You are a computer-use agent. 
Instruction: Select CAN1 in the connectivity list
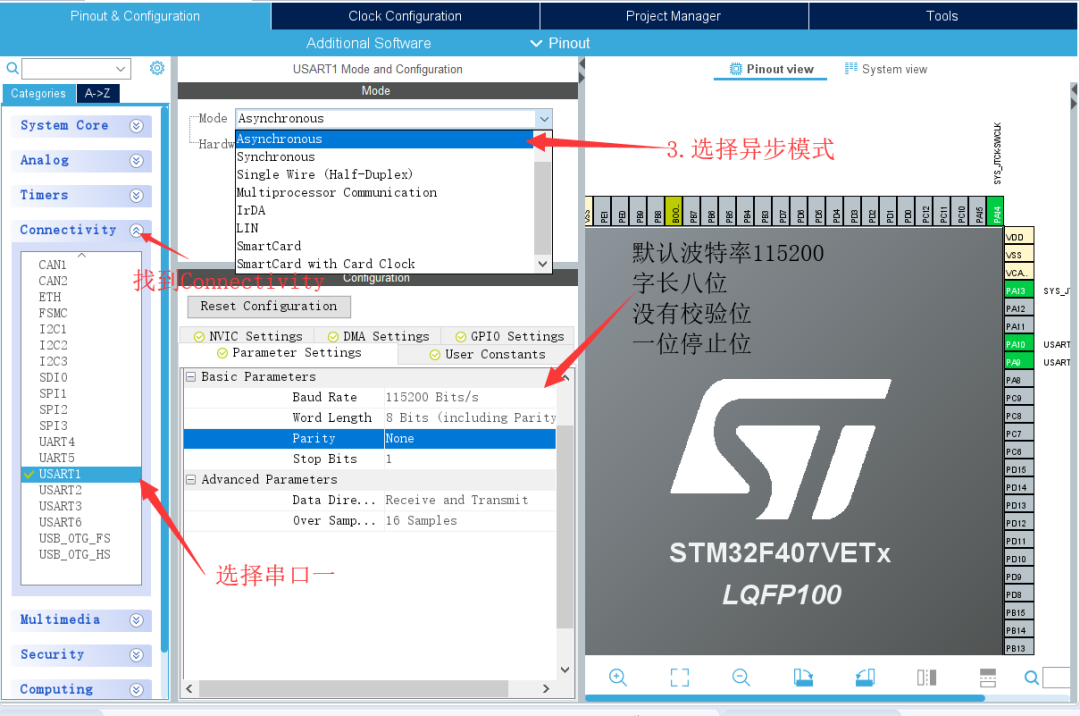pyautogui.click(x=81, y=264)
